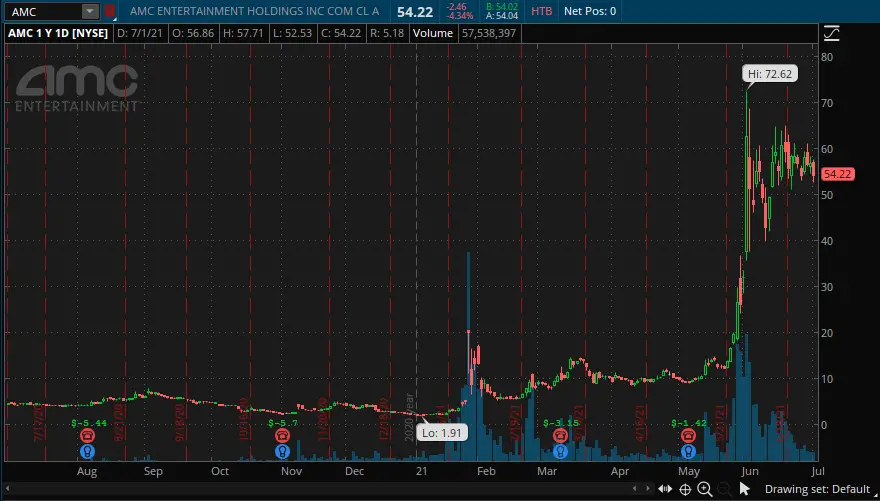The height and width of the screenshot is (501, 880).
Task: Click the L: 52.53 low value
Action: pyautogui.click(x=292, y=33)
